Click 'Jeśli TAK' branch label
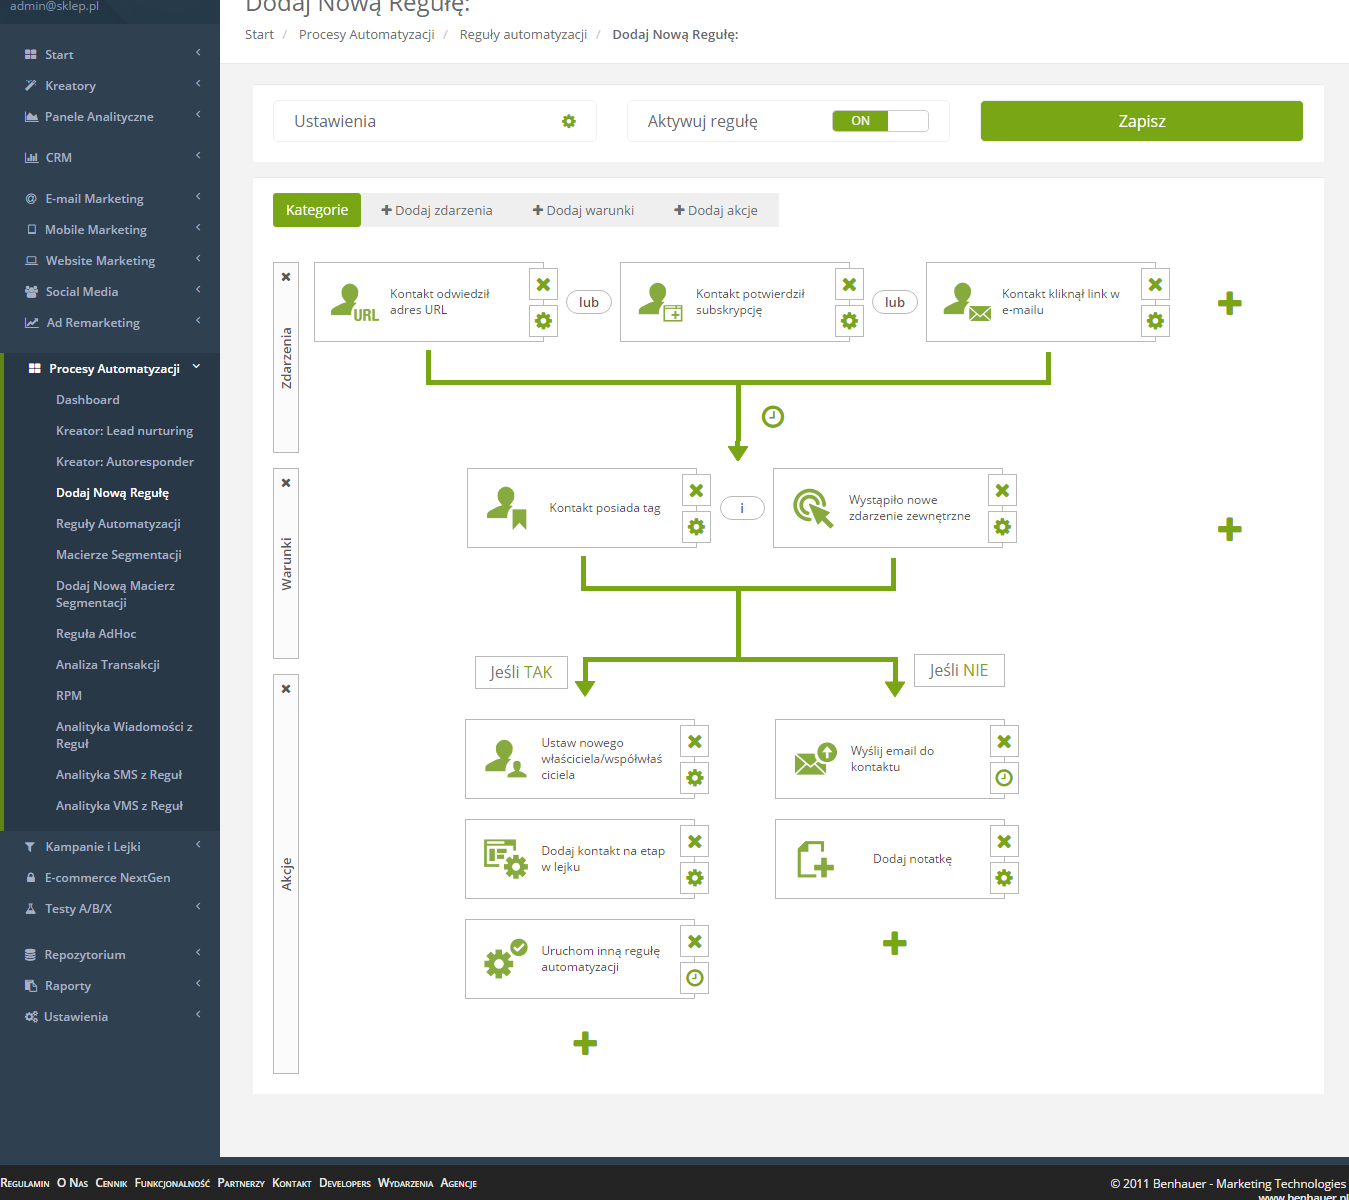 point(521,672)
